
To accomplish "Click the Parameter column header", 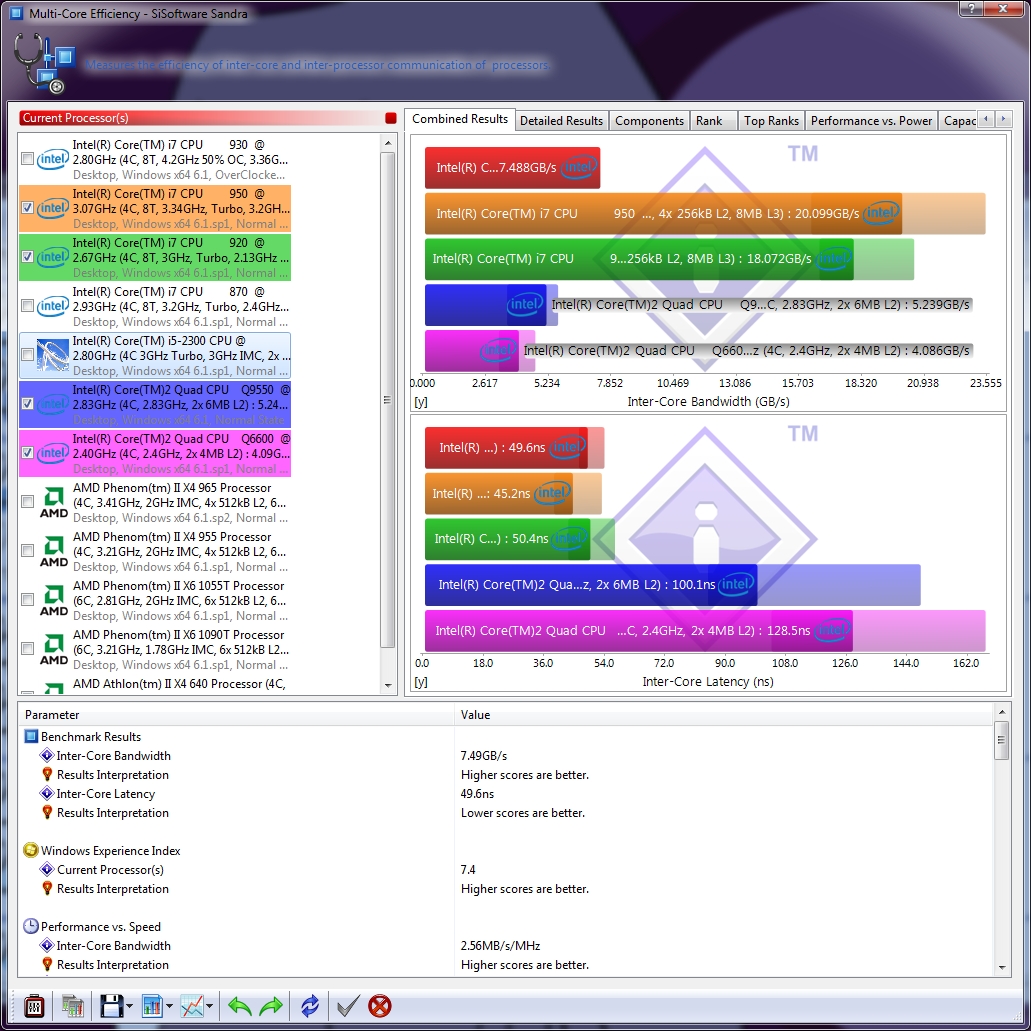I will (237, 715).
